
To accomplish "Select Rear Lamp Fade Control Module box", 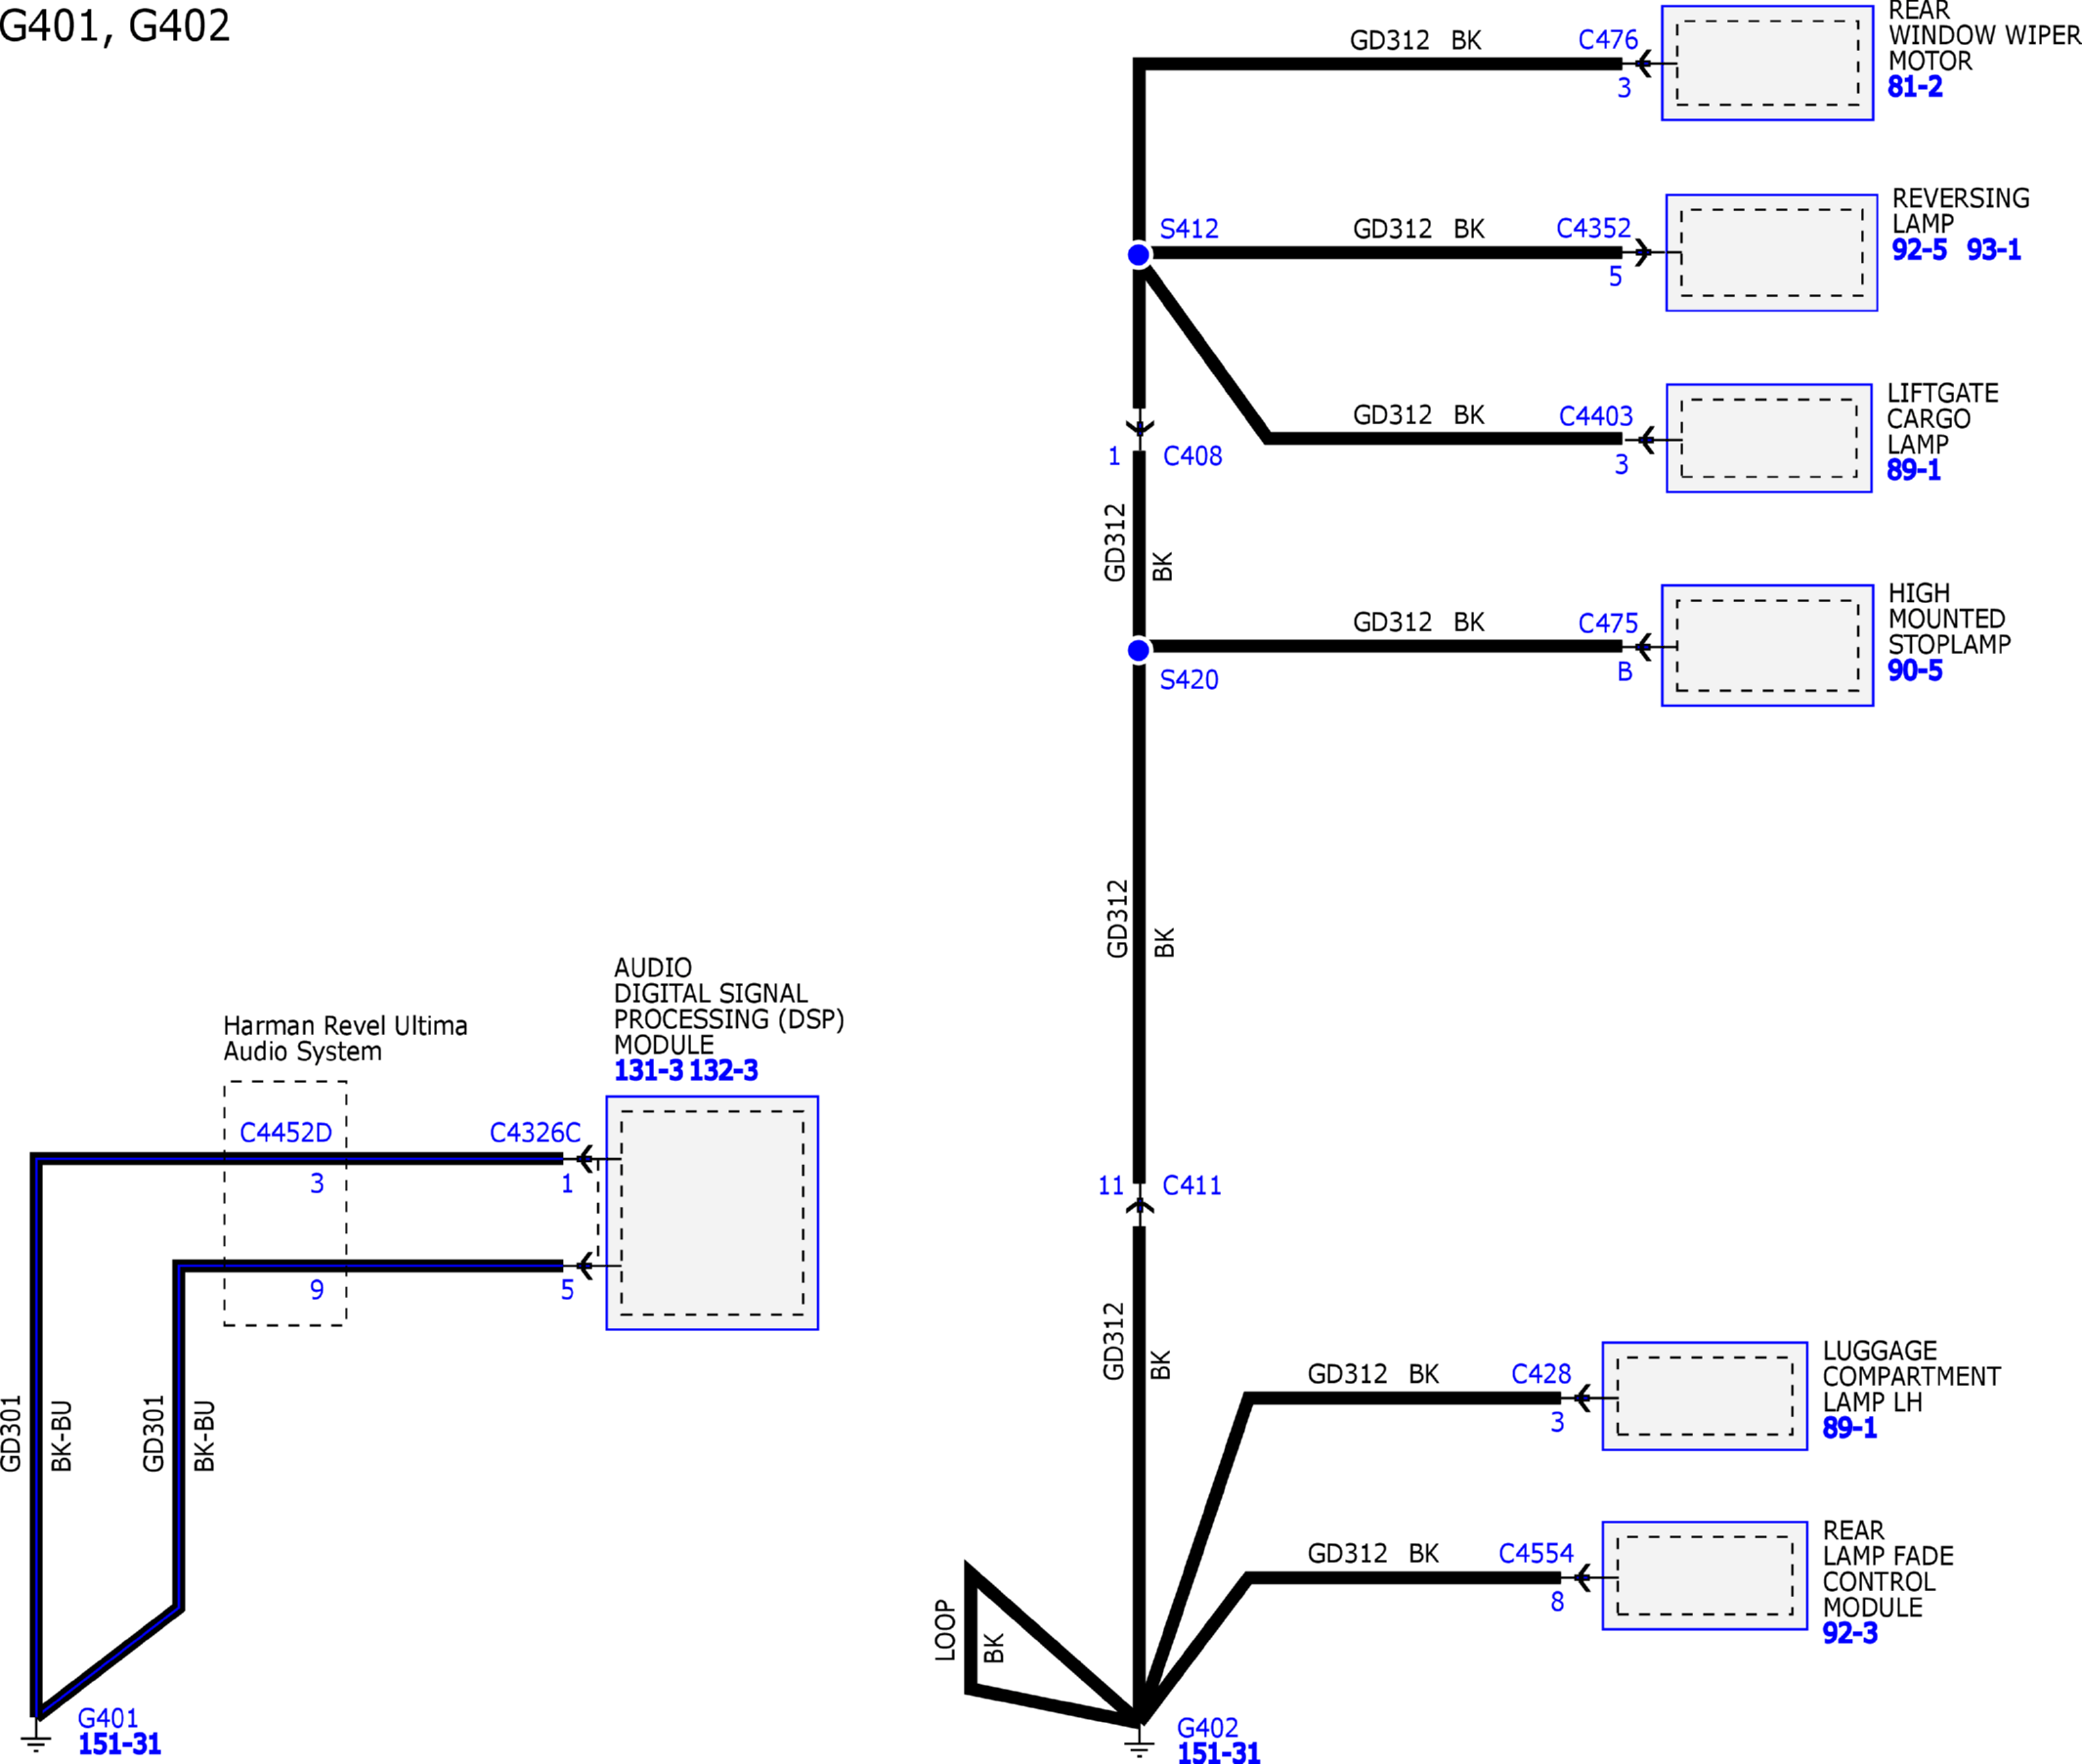I will click(1704, 1576).
